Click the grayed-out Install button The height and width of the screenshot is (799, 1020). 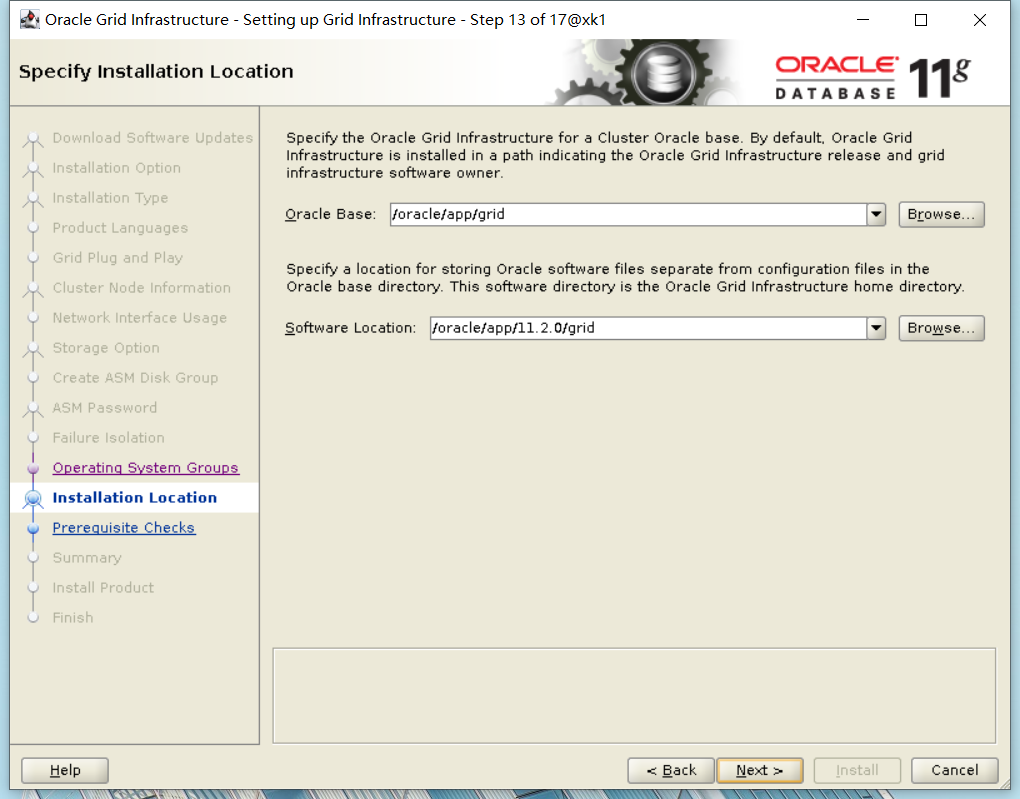857,770
